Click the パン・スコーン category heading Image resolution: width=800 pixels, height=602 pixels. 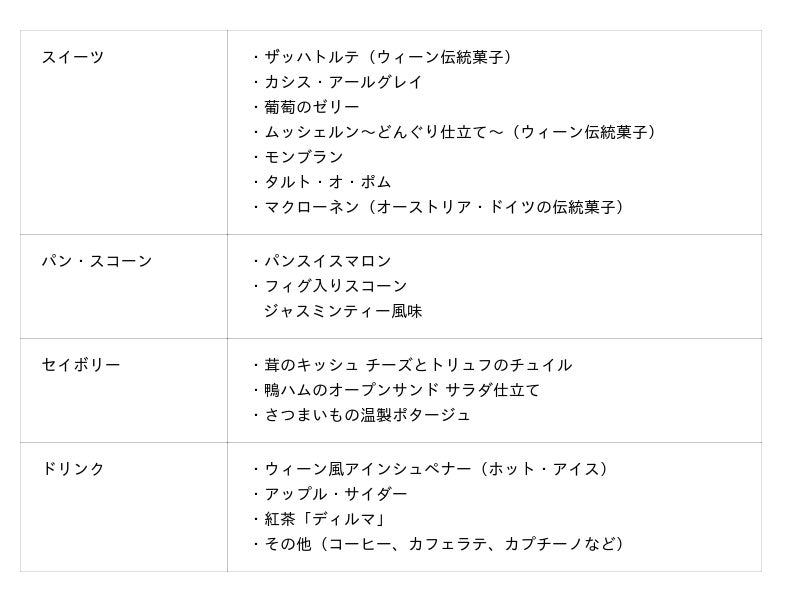click(x=97, y=261)
